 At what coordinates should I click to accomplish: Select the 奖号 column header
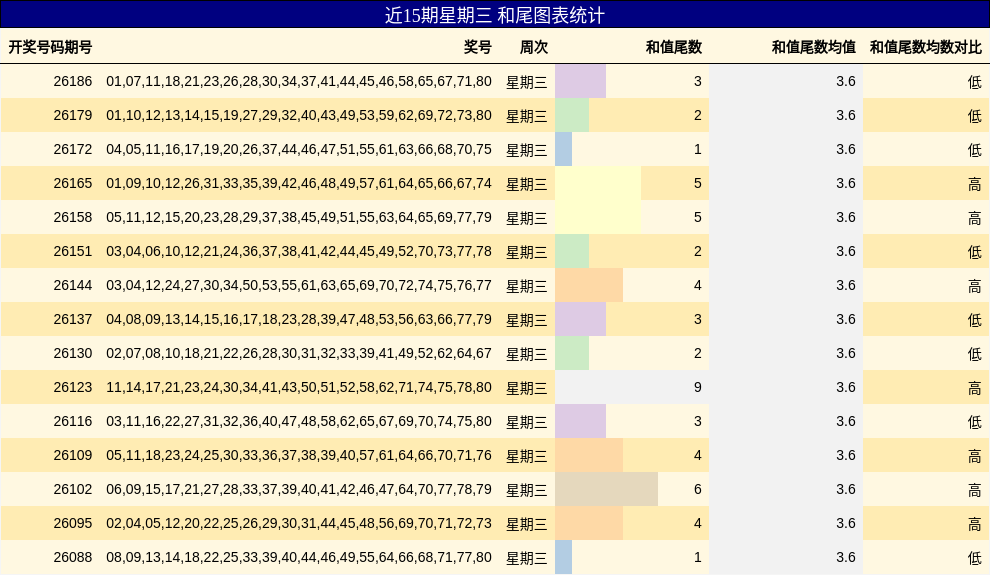pyautogui.click(x=477, y=47)
